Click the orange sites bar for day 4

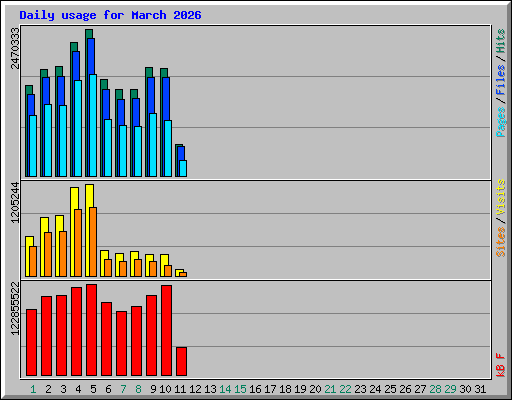[x=78, y=243]
